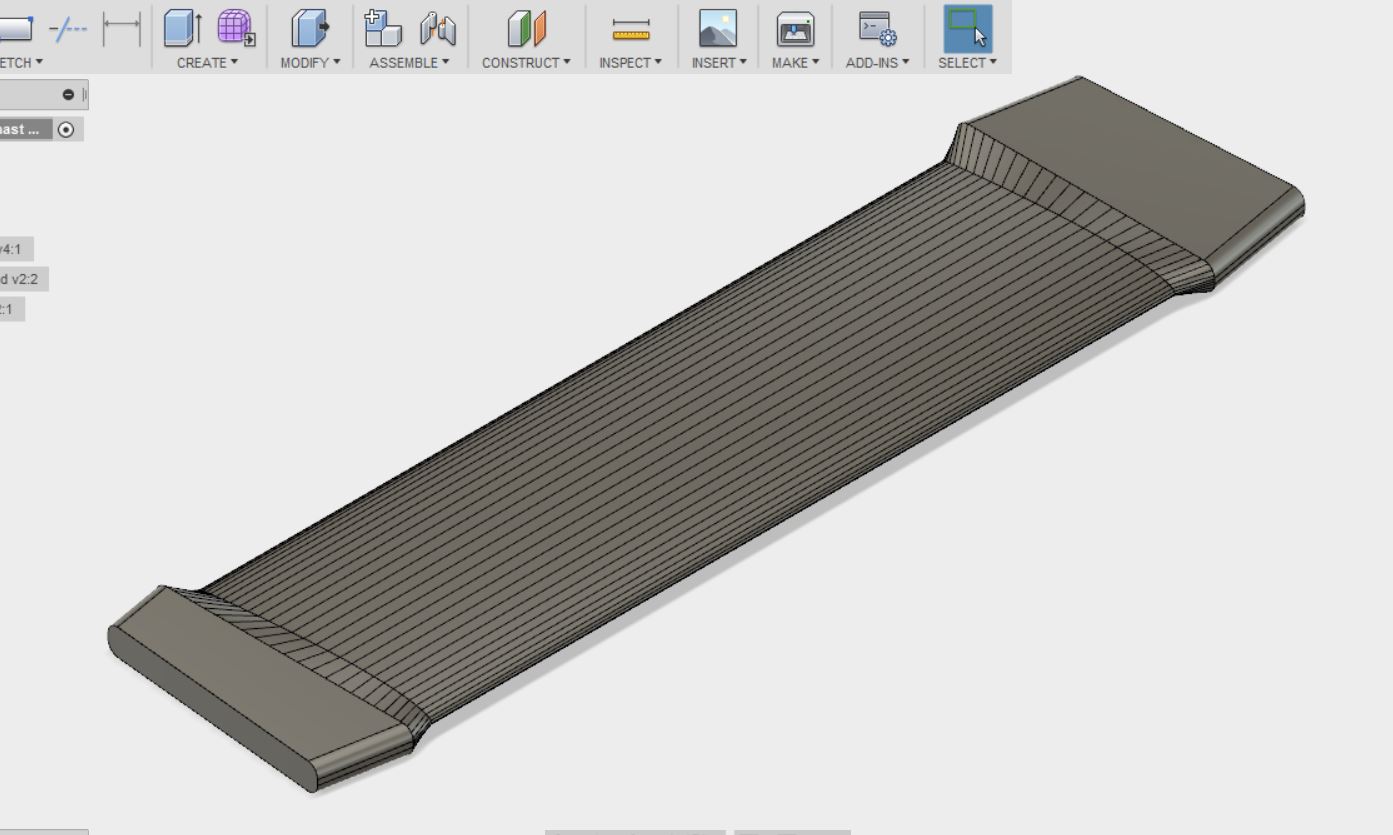The width and height of the screenshot is (1393, 835).
Task: Toggle the activate component radio button
Action: pyautogui.click(x=66, y=129)
